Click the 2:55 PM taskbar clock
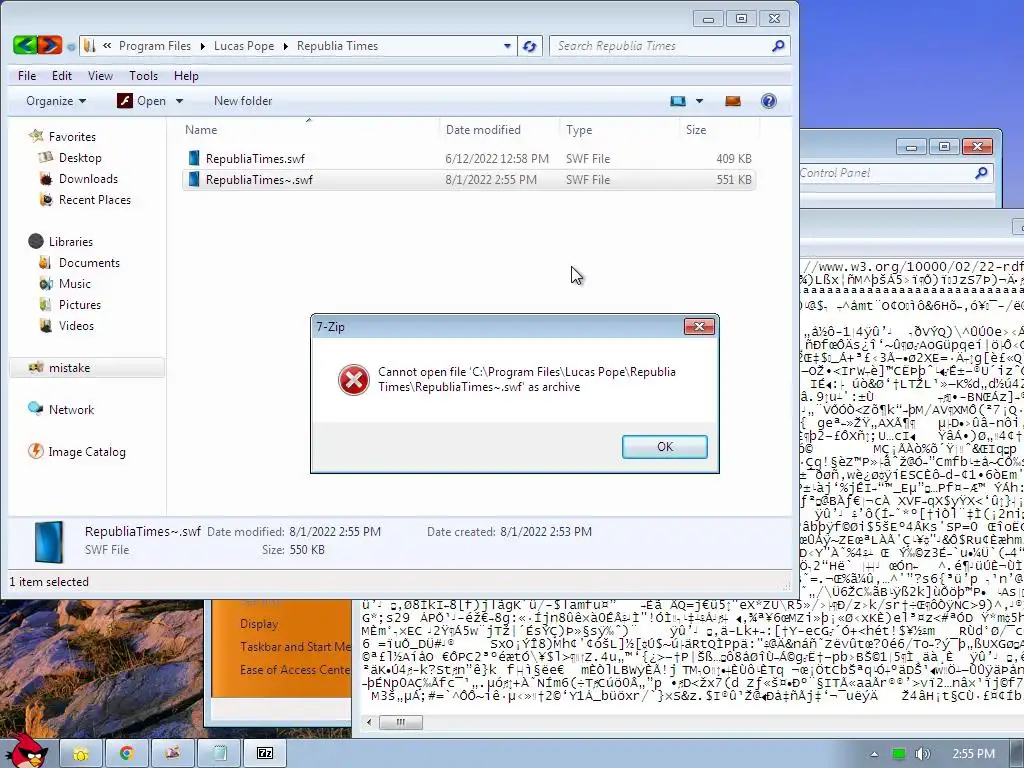Screen dimensions: 1024x768 tap(973, 754)
